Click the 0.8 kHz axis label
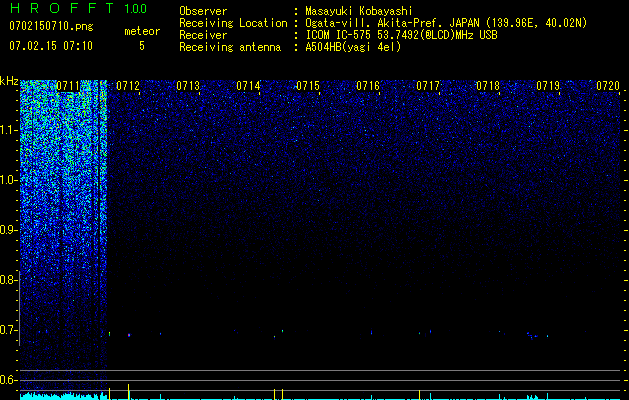This screenshot has width=629, height=400. tap(8, 280)
